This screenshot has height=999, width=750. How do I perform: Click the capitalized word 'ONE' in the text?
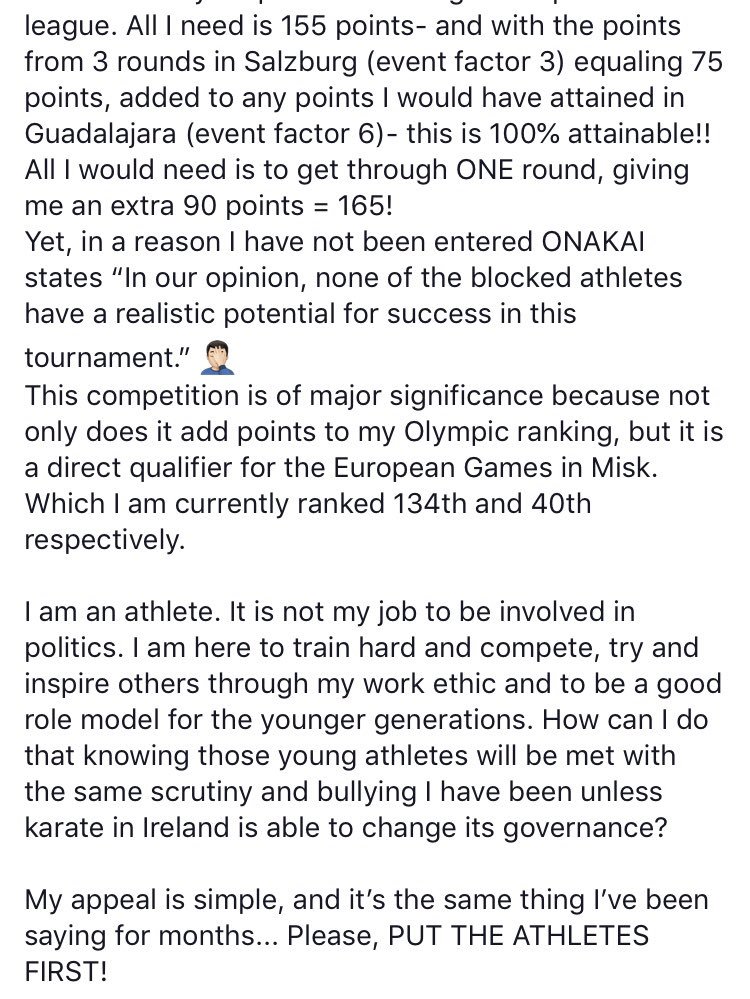pos(484,171)
